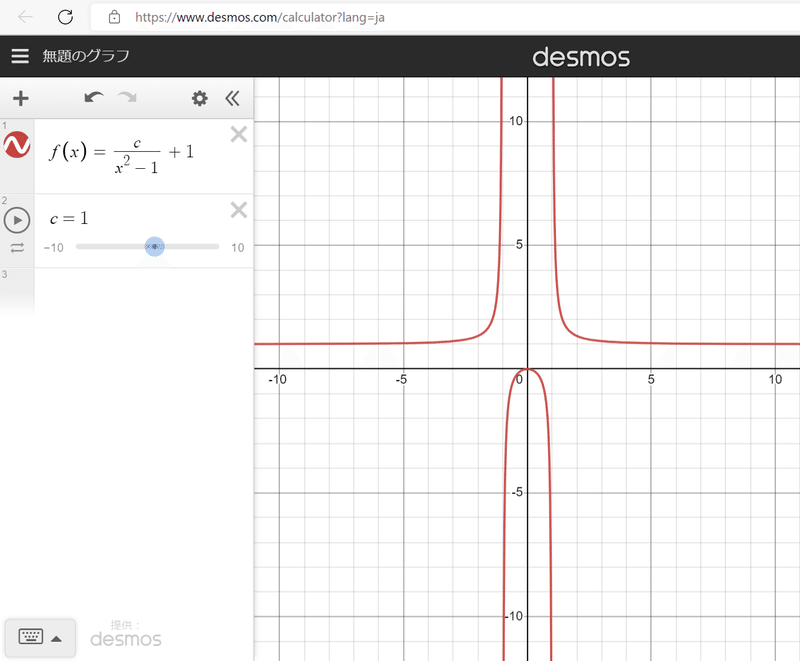This screenshot has width=800, height=661.
Task: Click the y-axis label 5 on graph
Action: (x=519, y=244)
